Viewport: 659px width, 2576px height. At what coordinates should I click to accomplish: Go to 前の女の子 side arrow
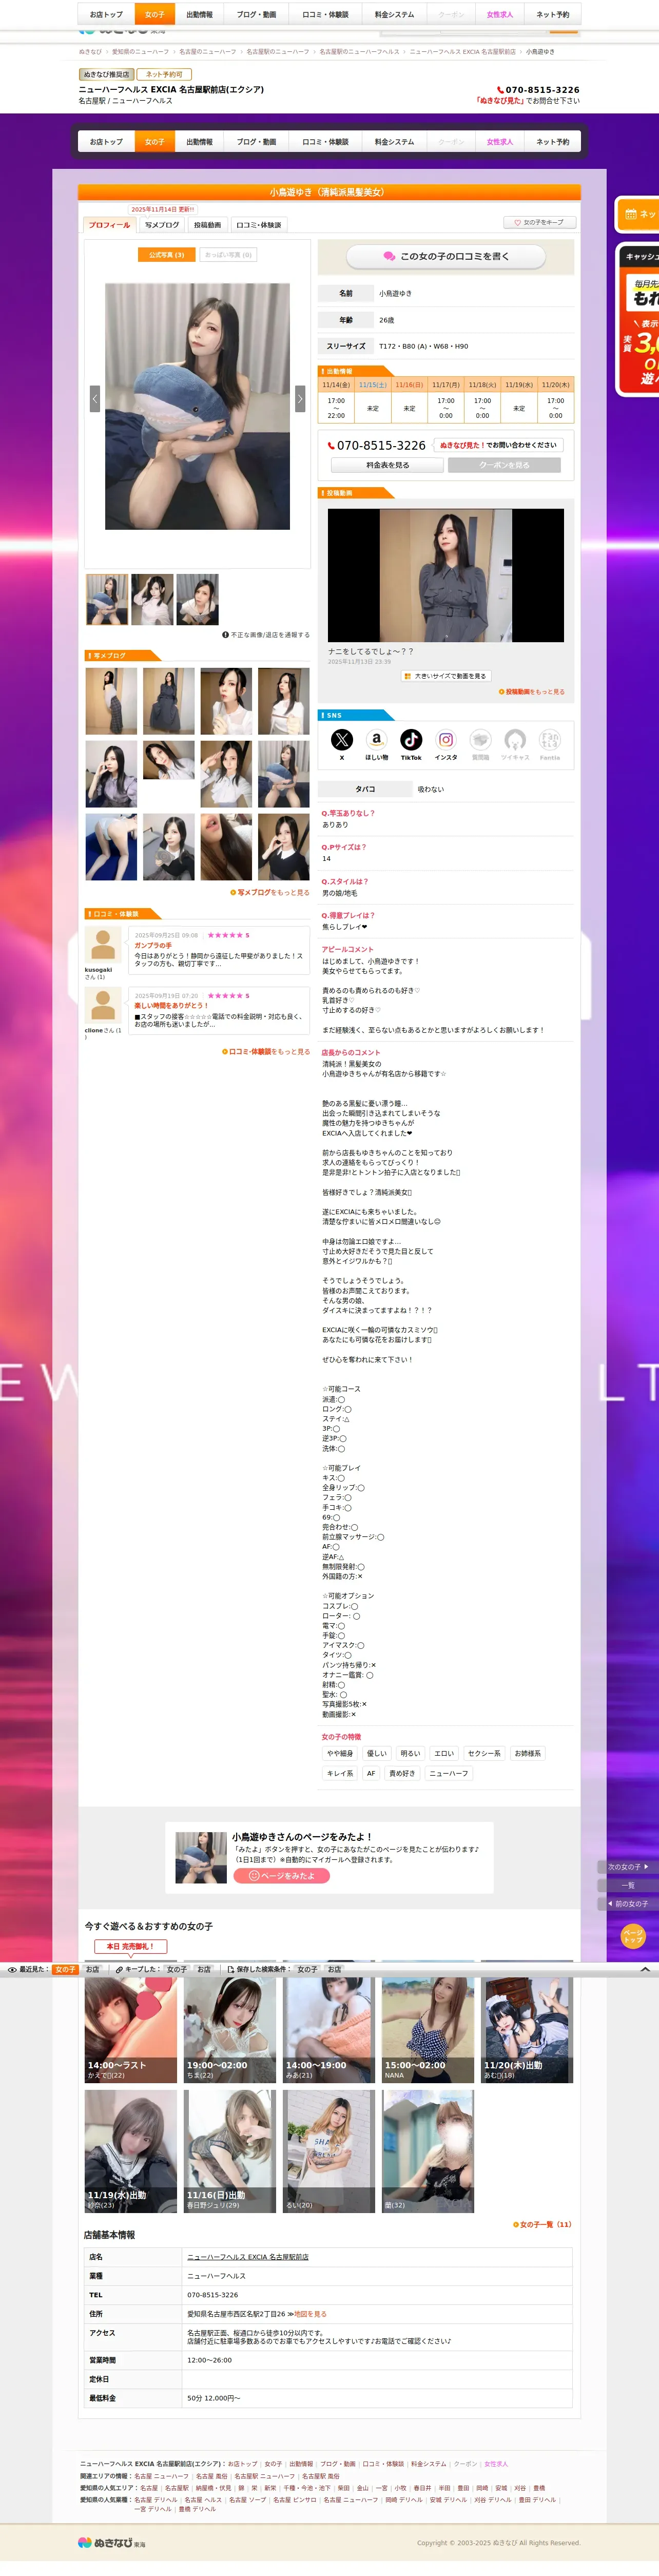pyautogui.click(x=628, y=1904)
